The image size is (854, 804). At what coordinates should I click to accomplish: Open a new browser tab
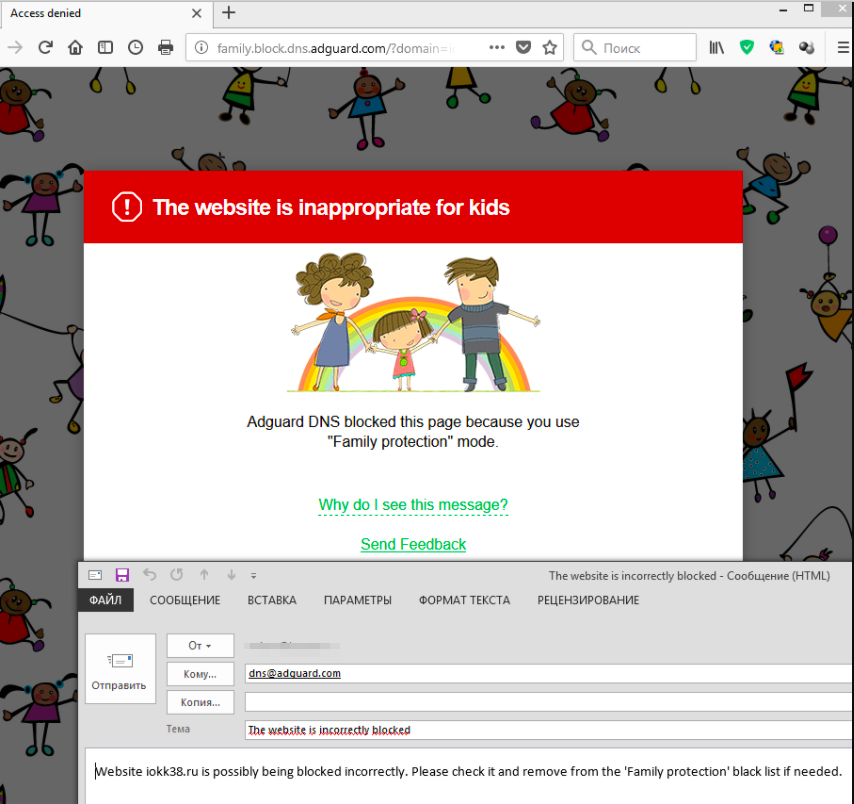(x=229, y=13)
